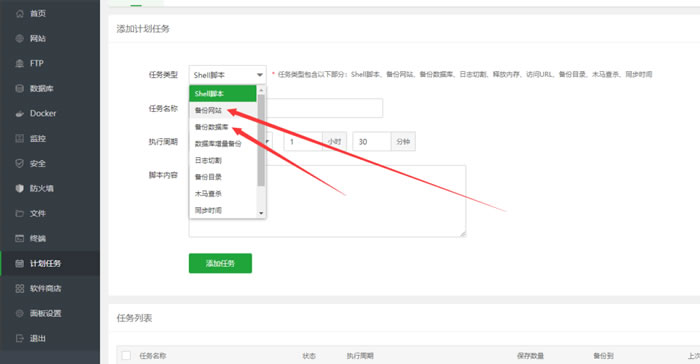Click the 分钟 input field showing 30
The width and height of the screenshot is (700, 364).
point(371,142)
